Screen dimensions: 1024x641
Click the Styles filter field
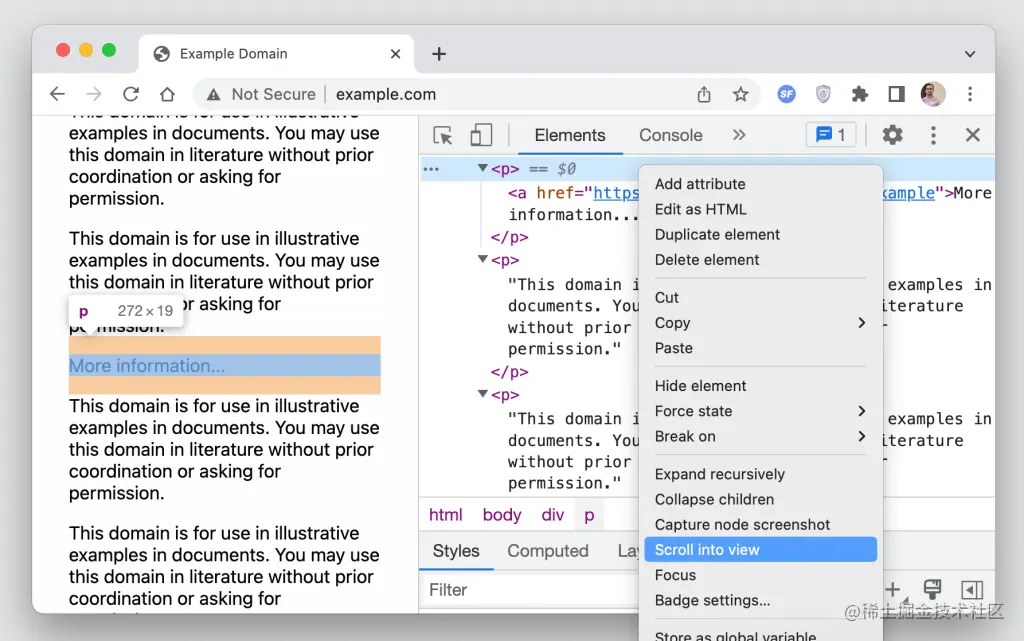coord(530,590)
